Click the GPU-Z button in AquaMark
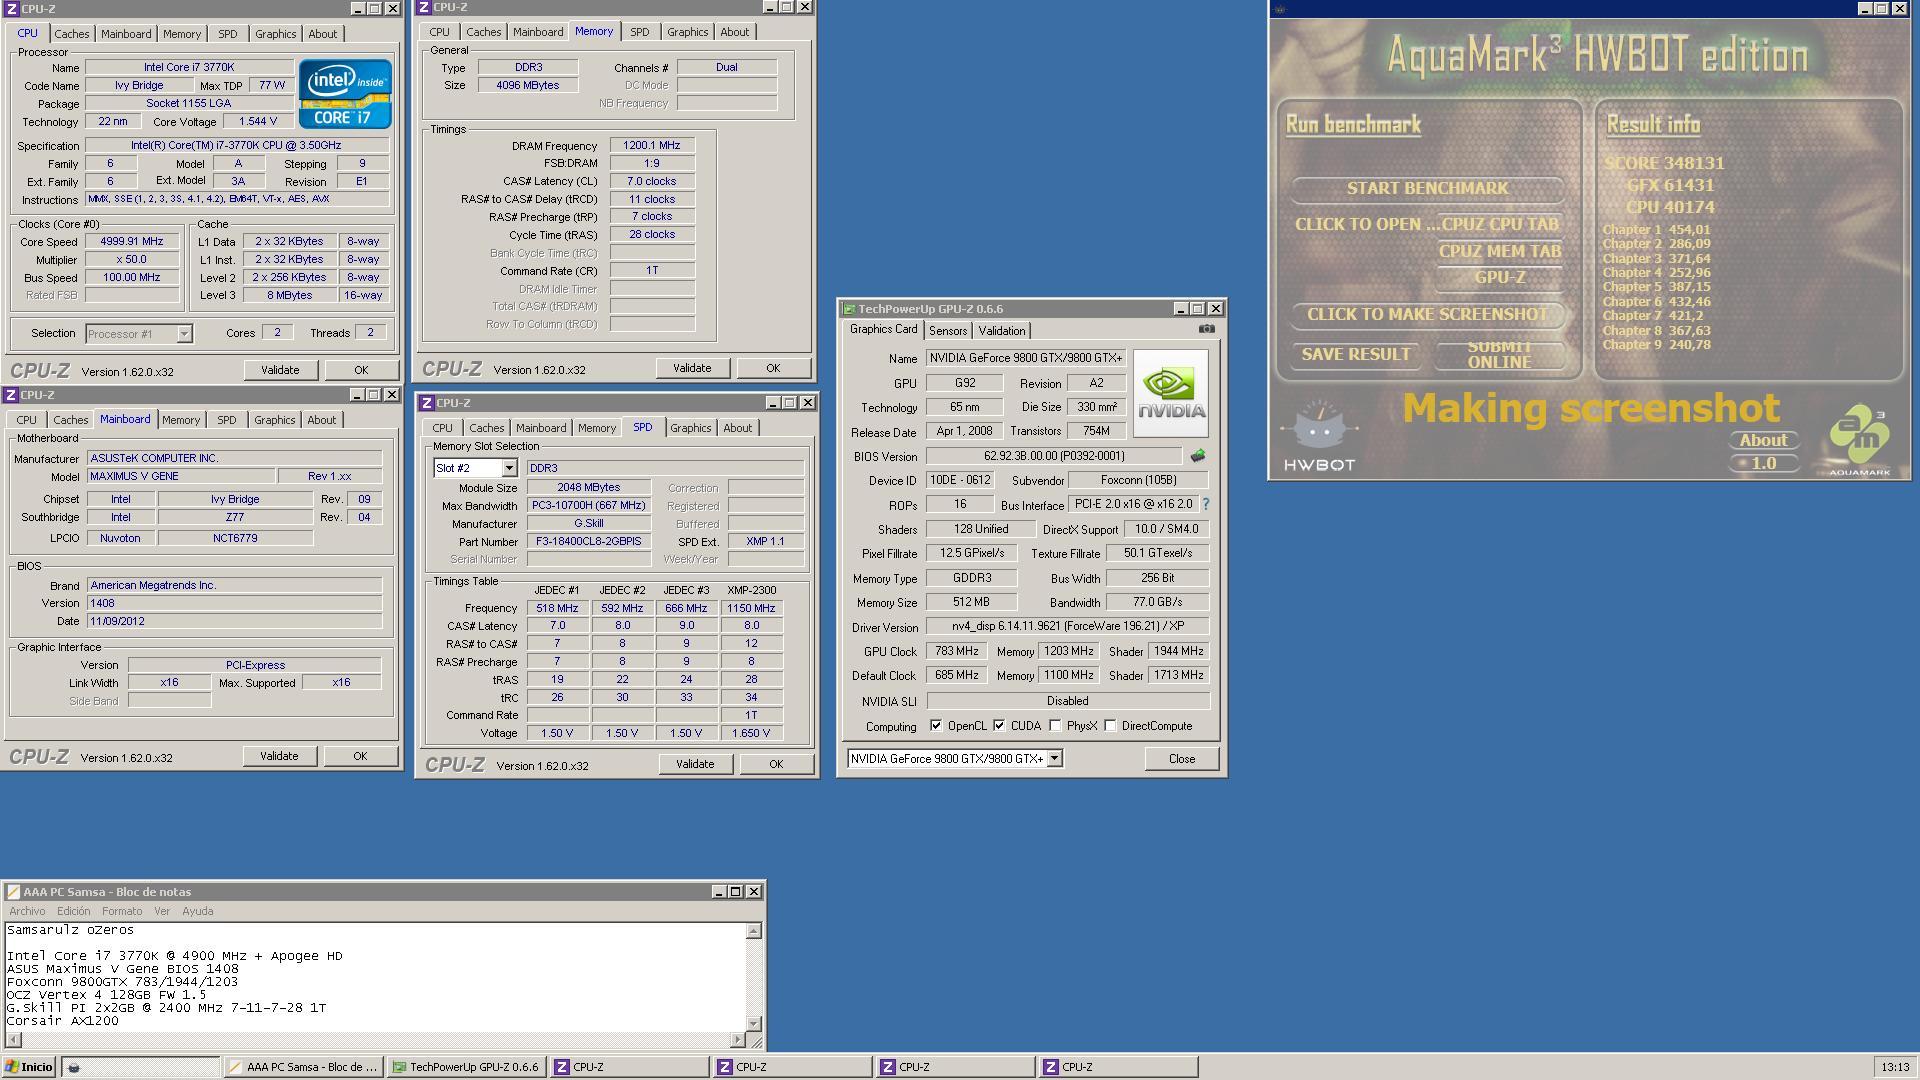Image resolution: width=1920 pixels, height=1080 pixels. click(x=1499, y=277)
